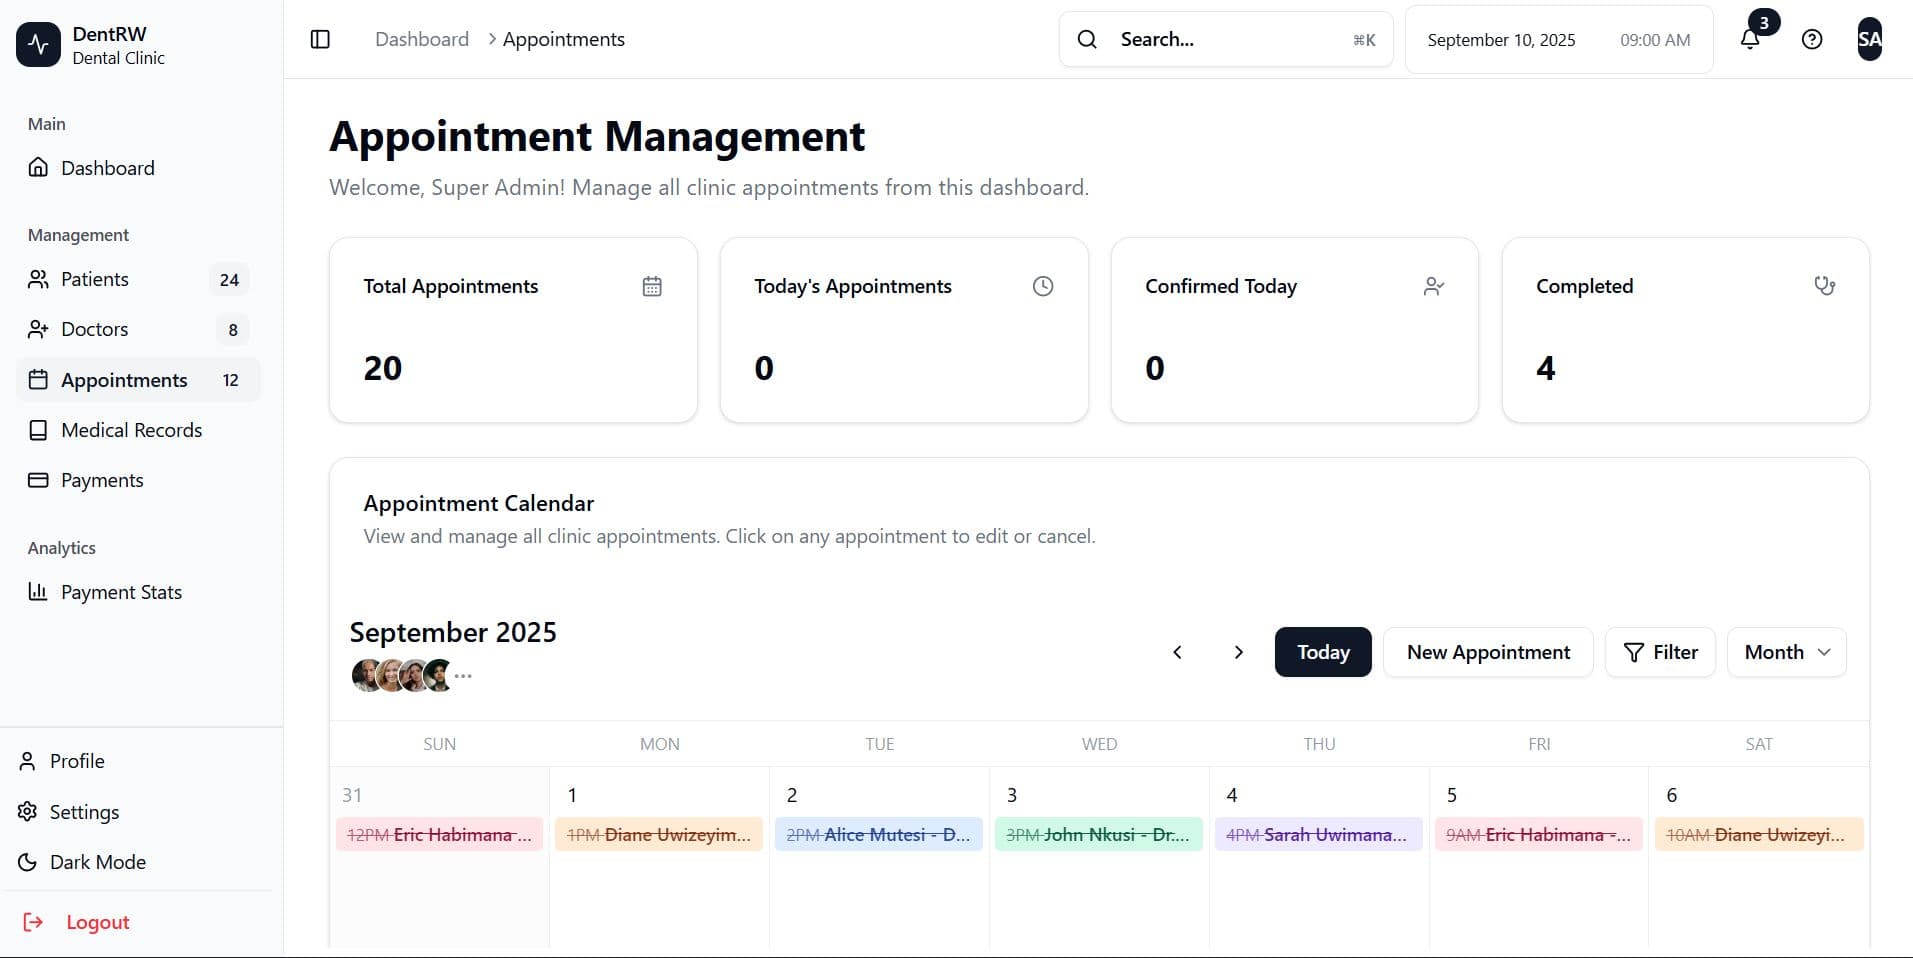Screen dimensions: 1913x958
Task: Open the help icon
Action: point(1812,39)
